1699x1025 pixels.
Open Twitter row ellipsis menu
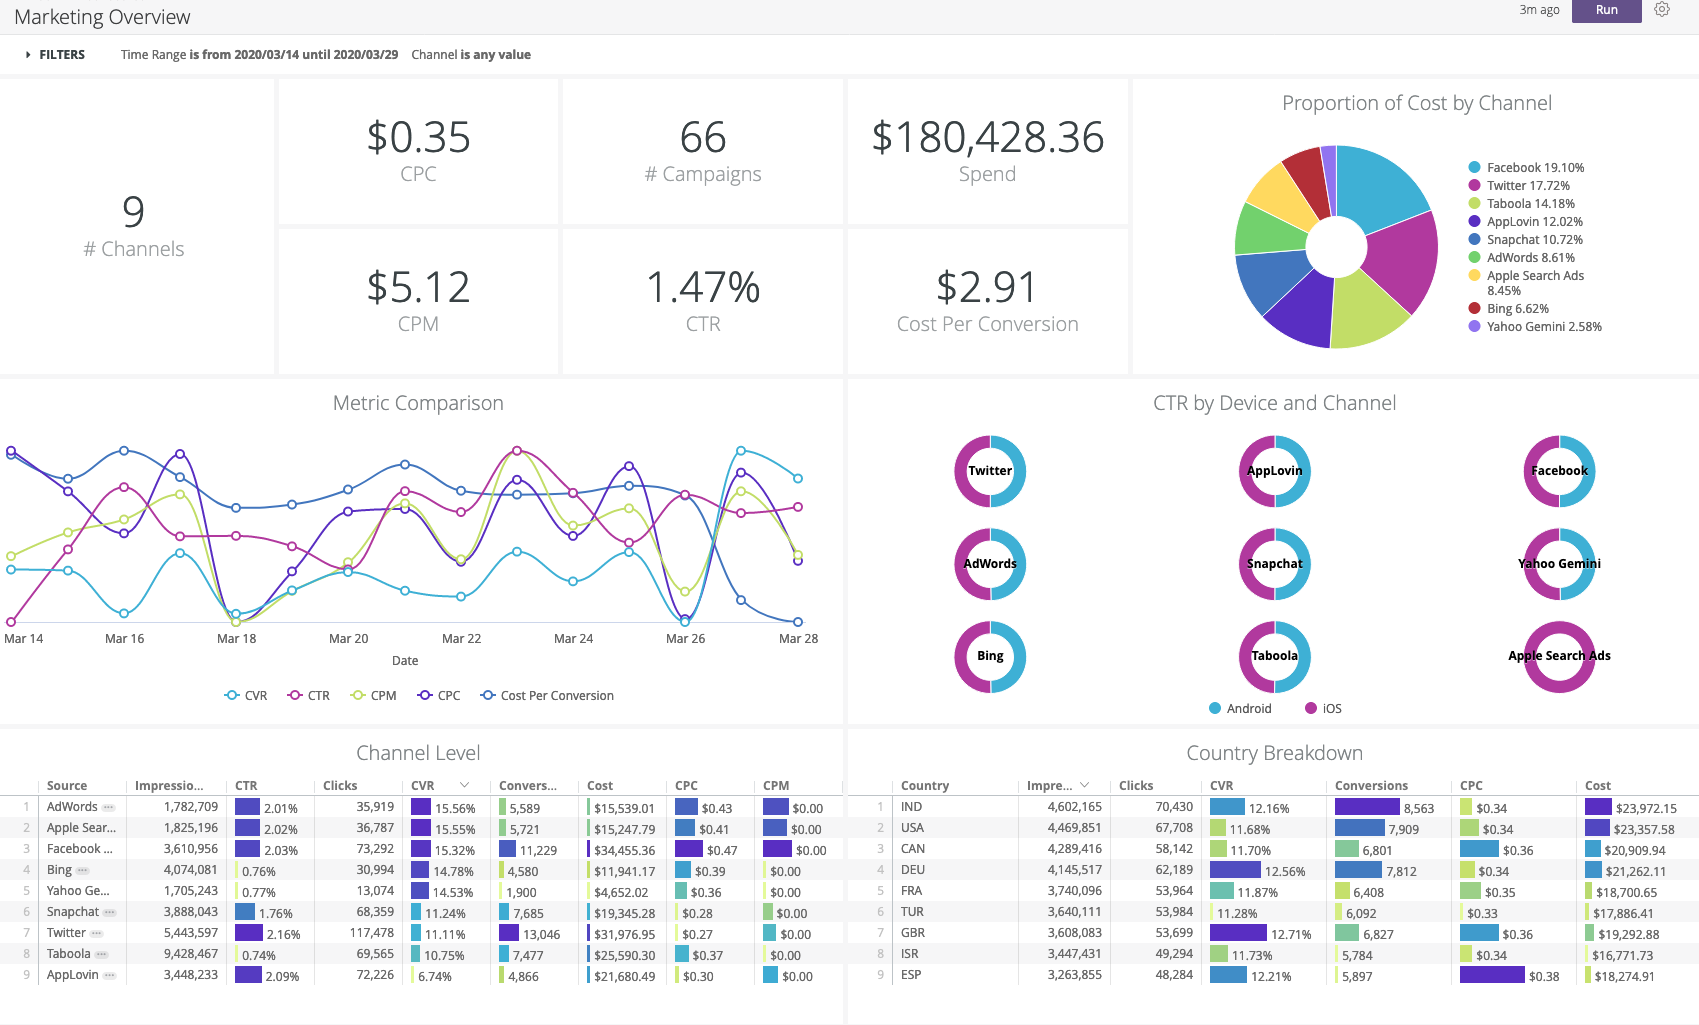coord(96,934)
